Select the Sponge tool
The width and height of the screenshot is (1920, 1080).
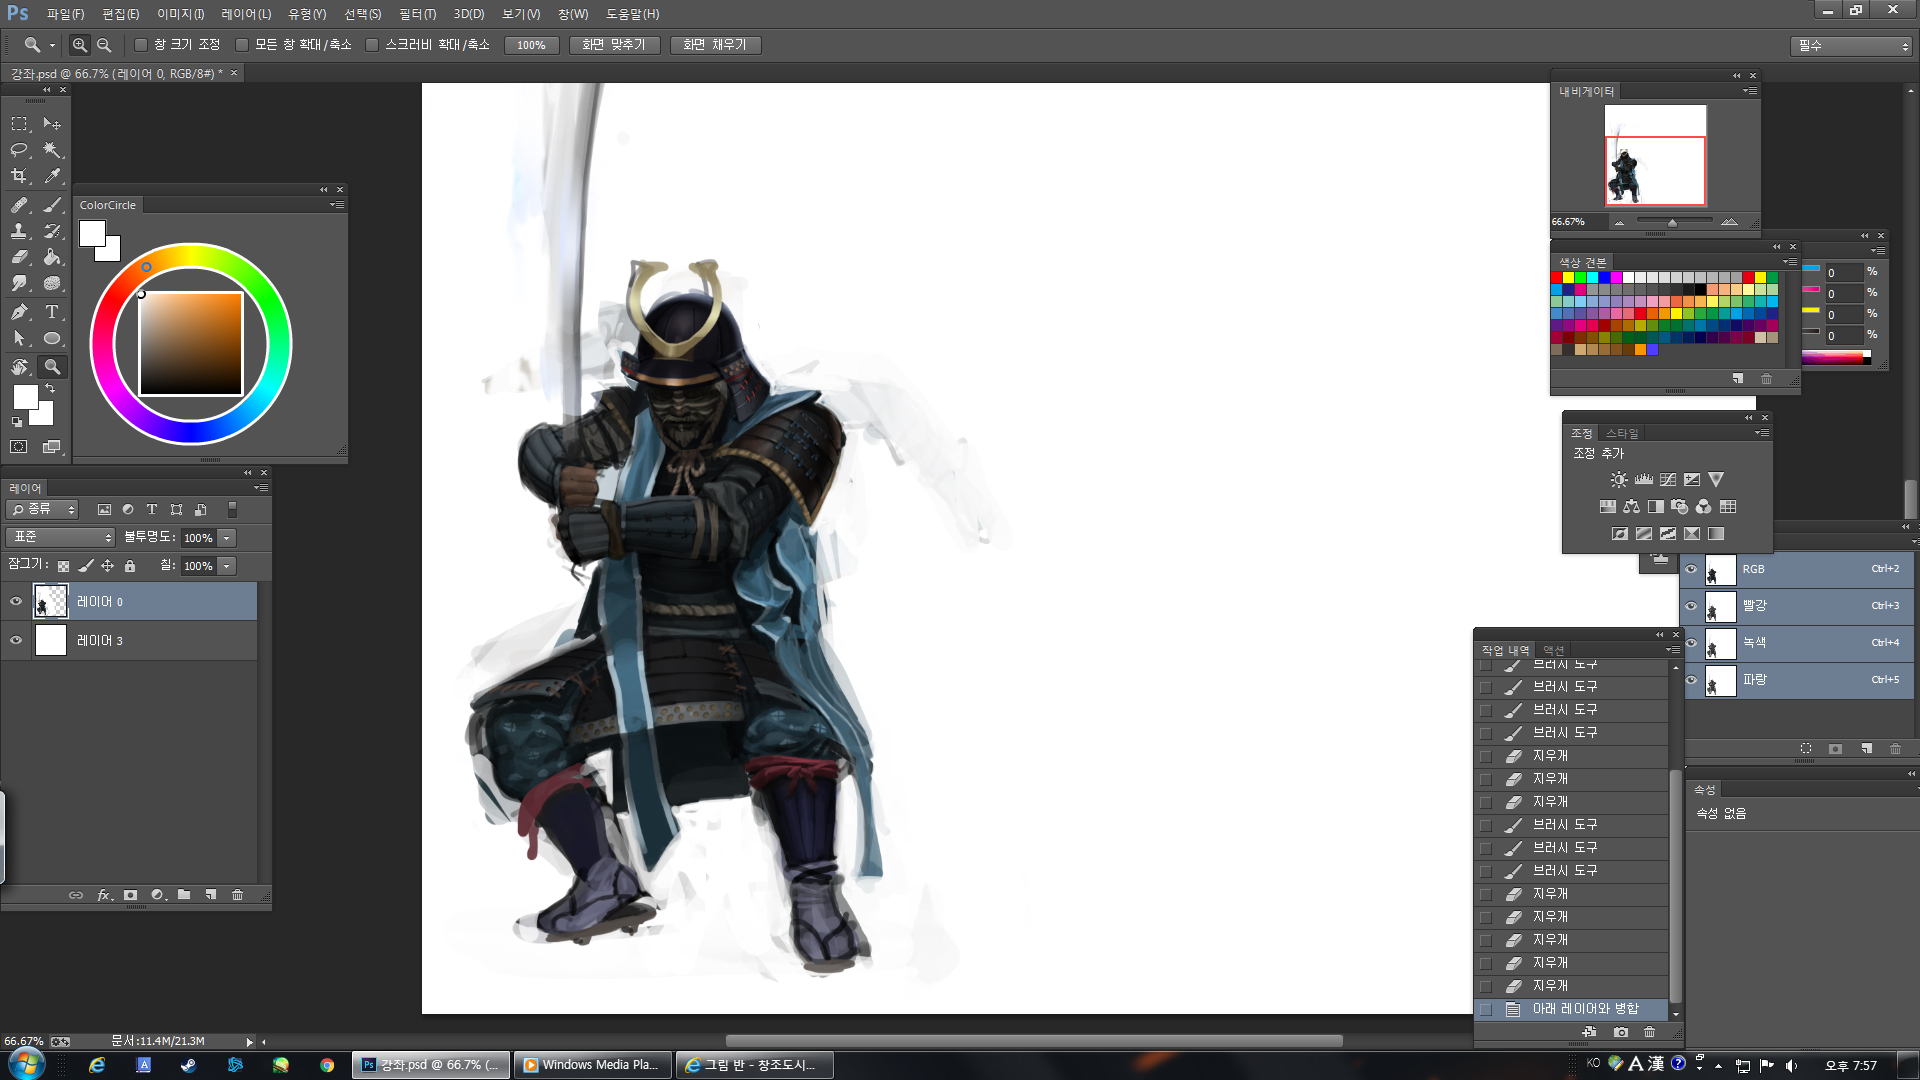pos(52,284)
